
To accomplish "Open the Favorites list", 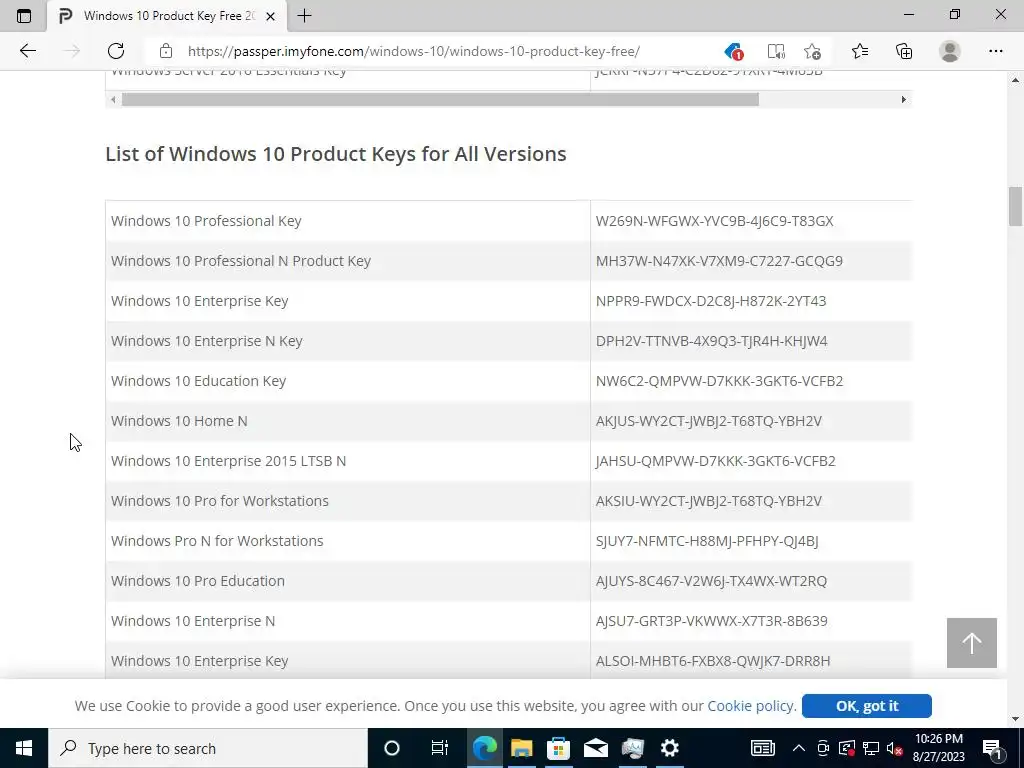I will (x=859, y=51).
